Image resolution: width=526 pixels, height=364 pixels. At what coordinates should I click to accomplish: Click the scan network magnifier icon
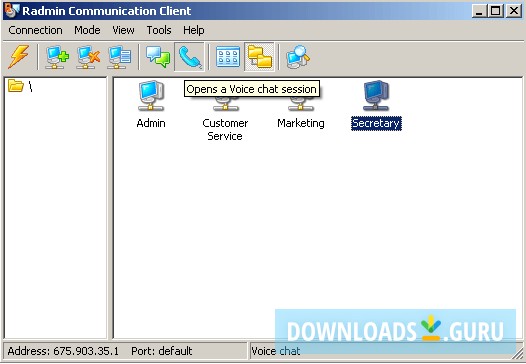pyautogui.click(x=298, y=57)
